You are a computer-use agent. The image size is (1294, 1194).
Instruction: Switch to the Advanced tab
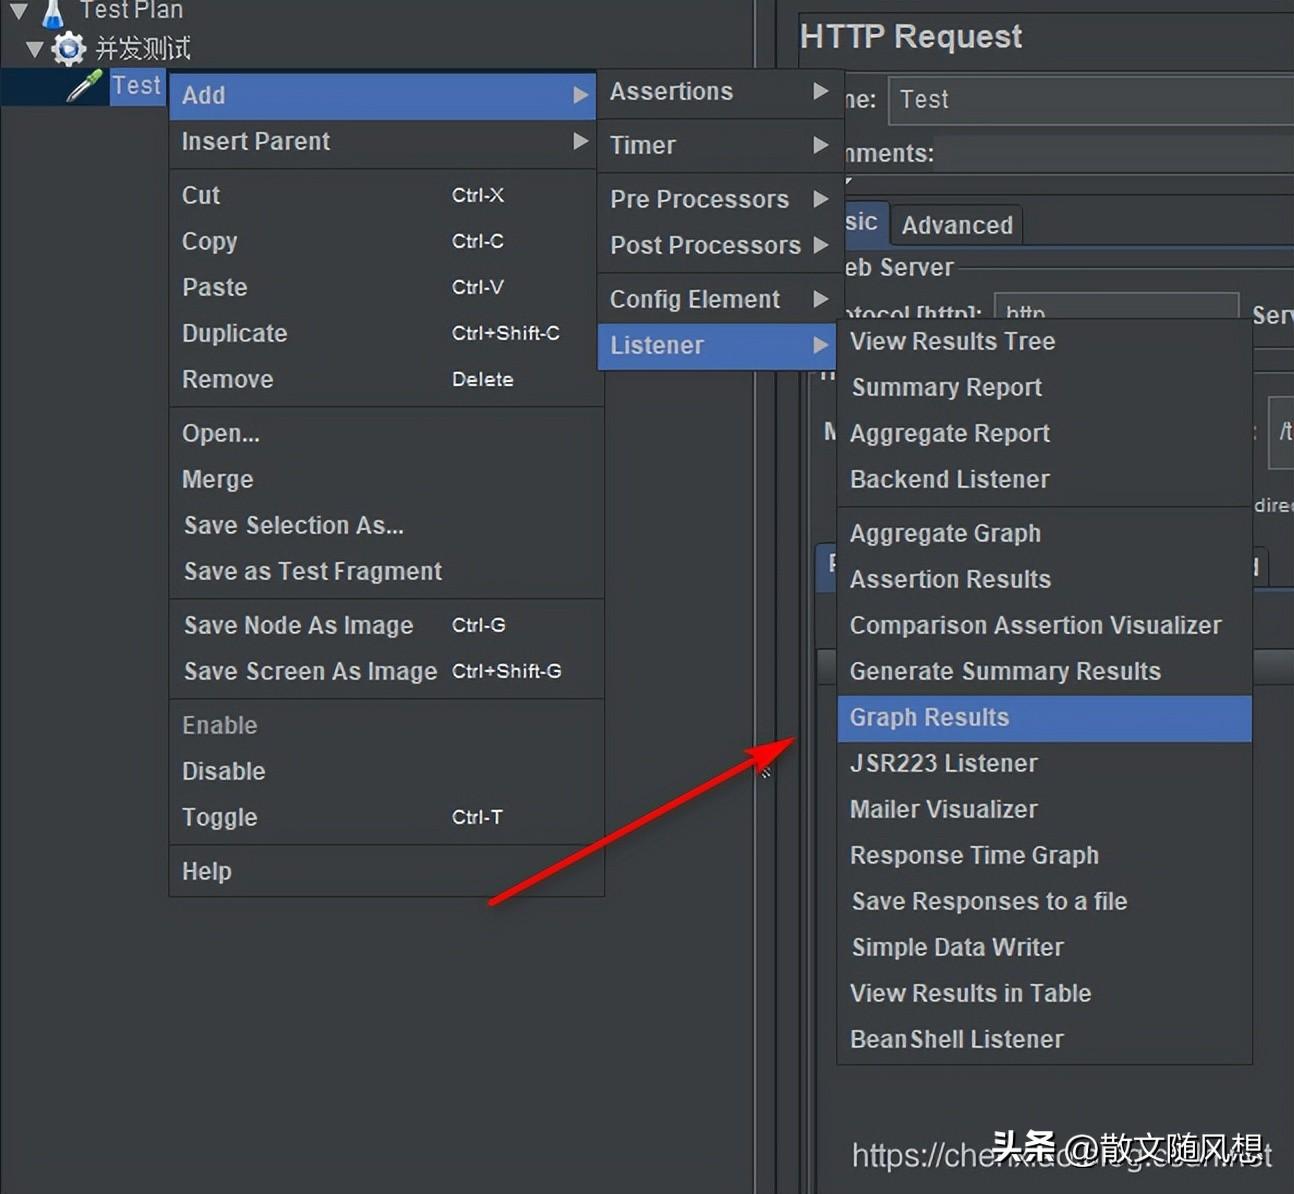tap(957, 226)
